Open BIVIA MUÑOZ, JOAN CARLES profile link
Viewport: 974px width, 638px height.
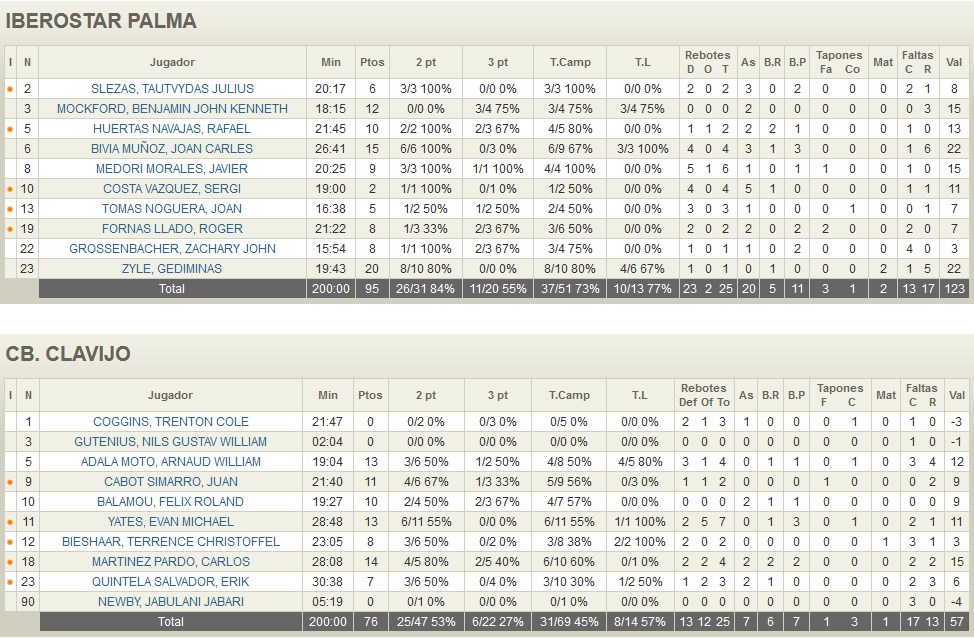click(x=172, y=149)
